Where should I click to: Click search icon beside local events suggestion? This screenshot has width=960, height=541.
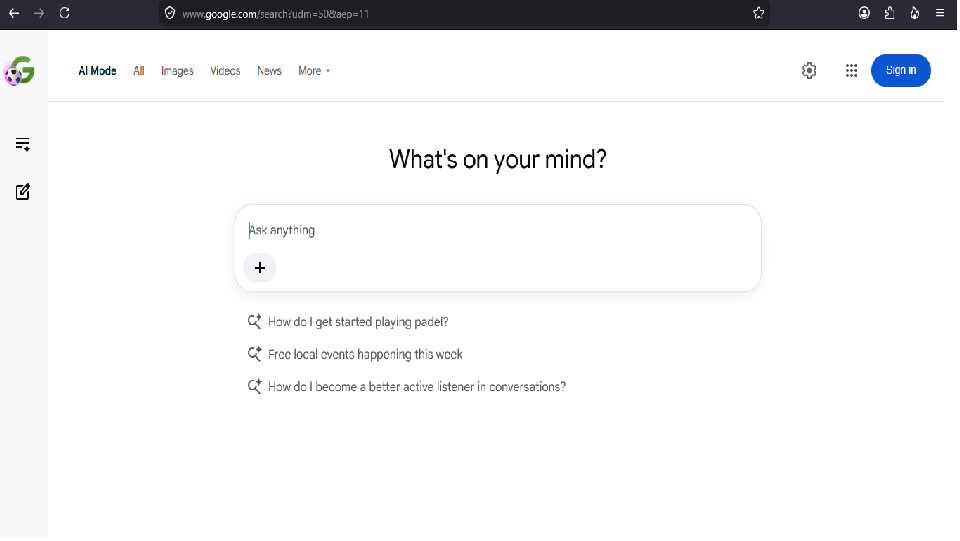pyautogui.click(x=255, y=354)
